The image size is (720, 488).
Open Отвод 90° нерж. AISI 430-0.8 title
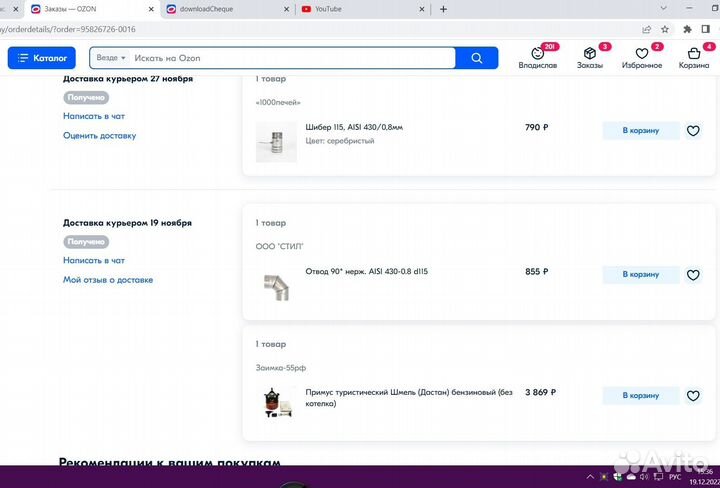tap(366, 271)
